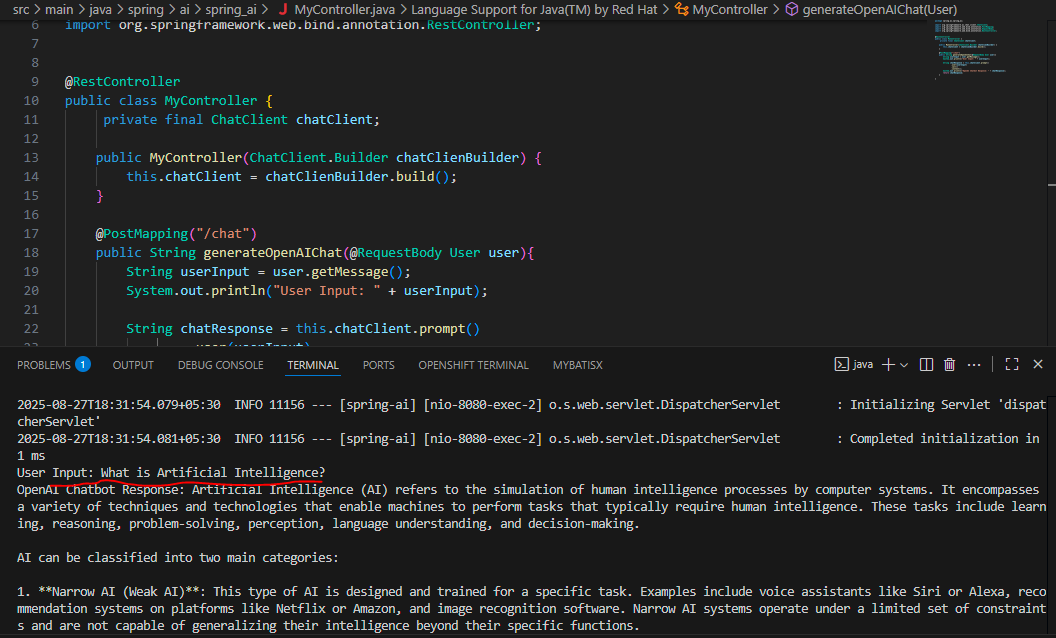Close the terminal panel
Viewport: 1056px width, 638px height.
(1037, 364)
